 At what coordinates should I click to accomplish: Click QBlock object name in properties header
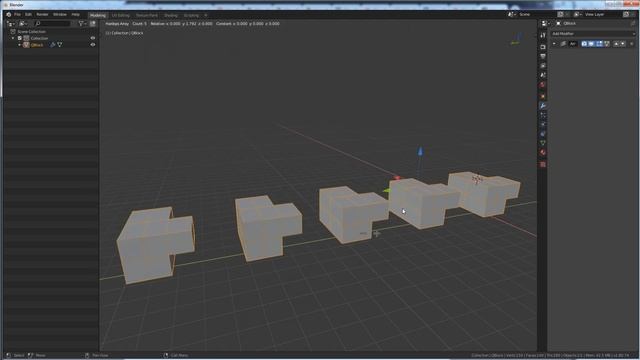pos(569,24)
